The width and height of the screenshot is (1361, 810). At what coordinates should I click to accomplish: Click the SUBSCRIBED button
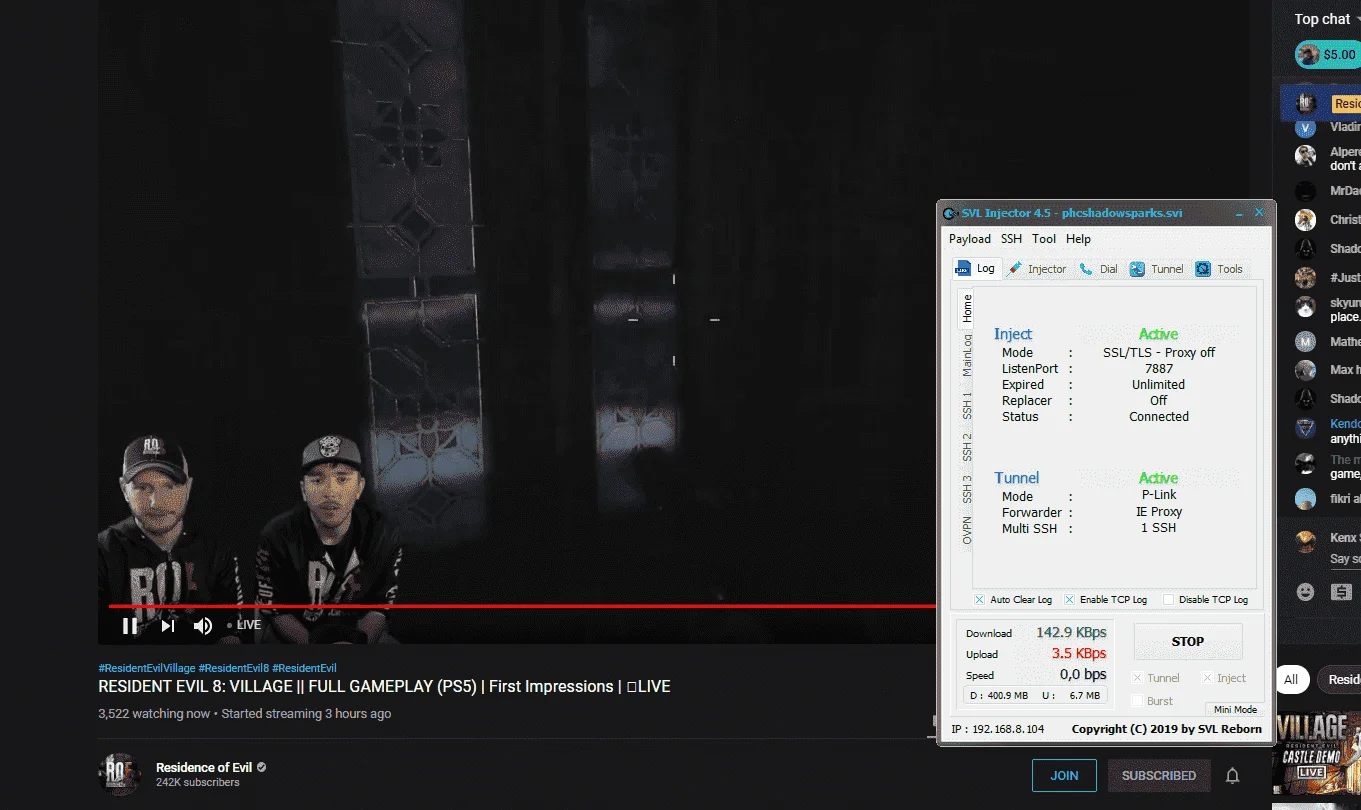point(1159,775)
